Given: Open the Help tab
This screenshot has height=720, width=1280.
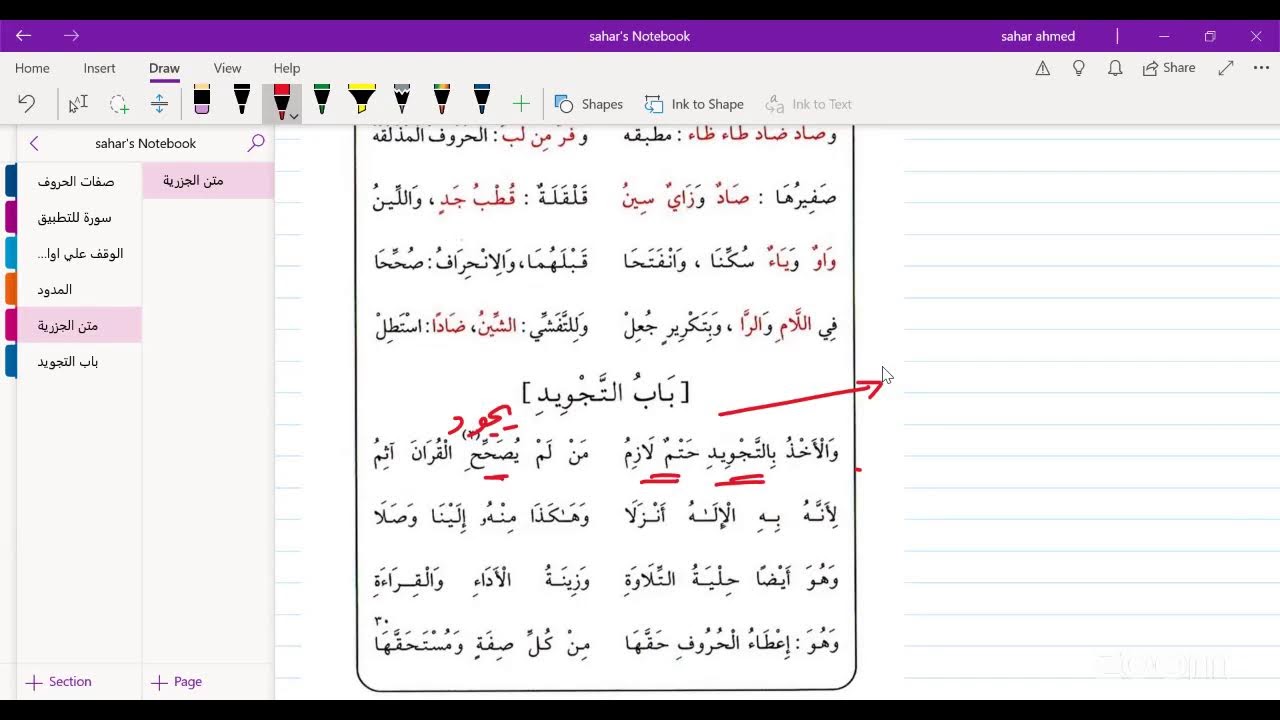Looking at the screenshot, I should click(287, 68).
